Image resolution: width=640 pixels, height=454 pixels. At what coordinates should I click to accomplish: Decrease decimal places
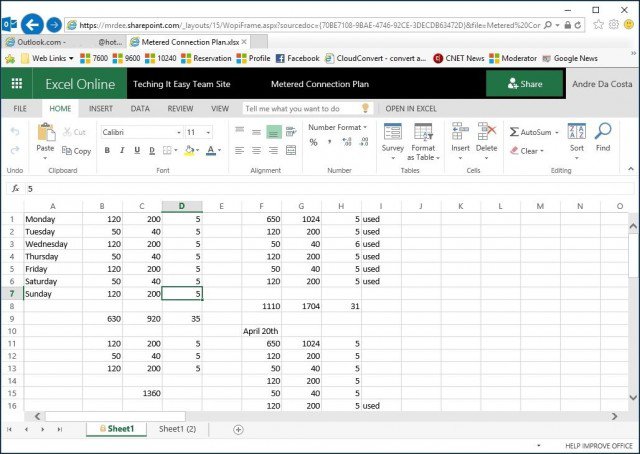click(364, 142)
